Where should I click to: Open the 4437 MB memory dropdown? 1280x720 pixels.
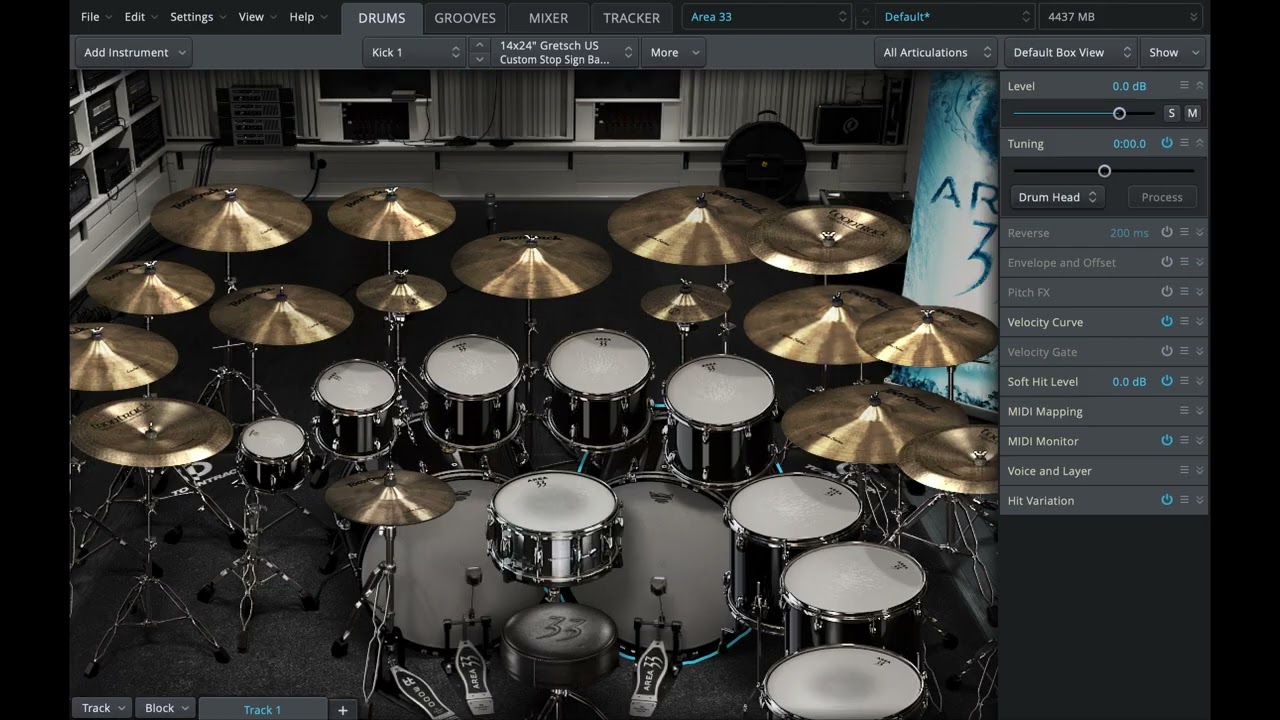(1121, 17)
